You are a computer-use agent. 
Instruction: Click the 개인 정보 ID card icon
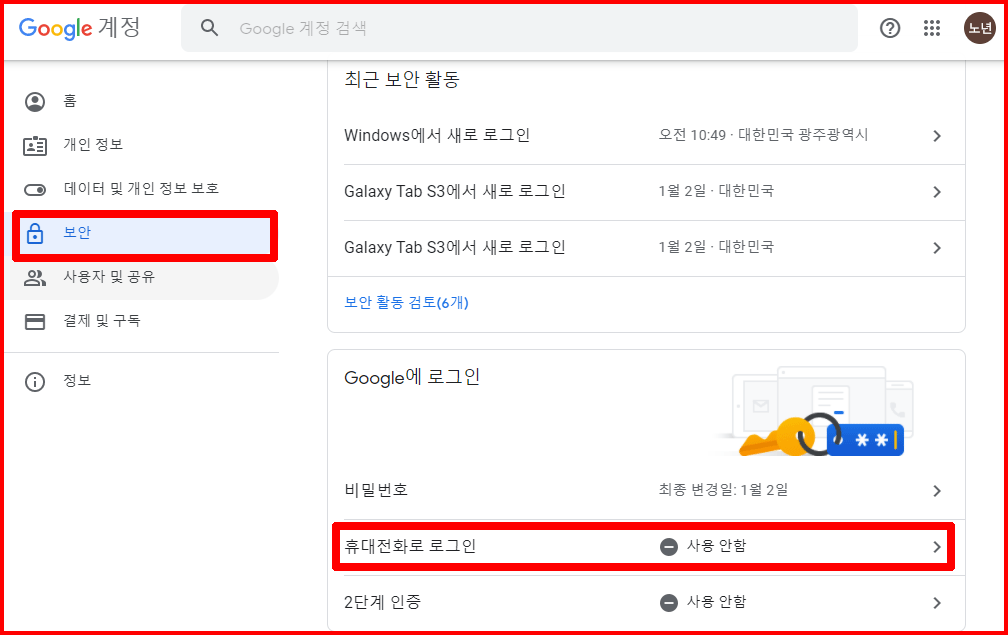[x=35, y=146]
